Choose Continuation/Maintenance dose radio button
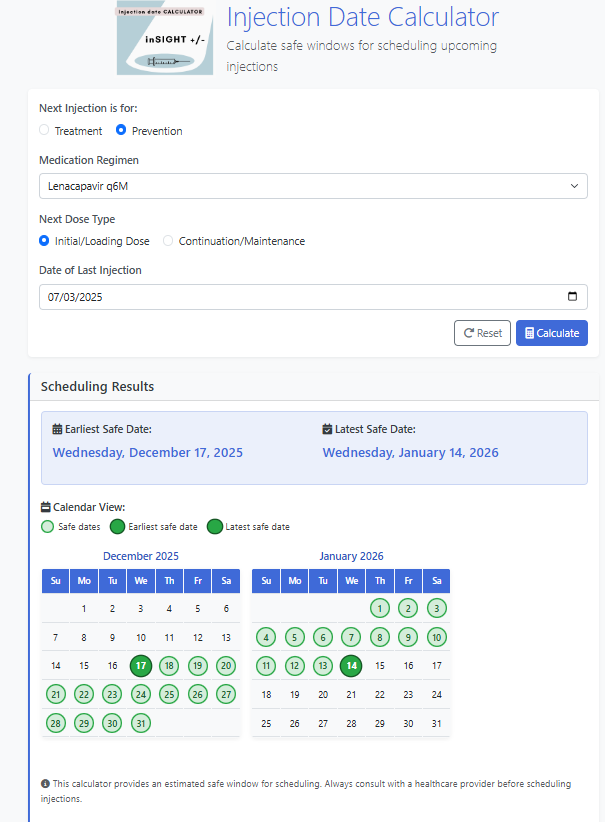 [168, 241]
